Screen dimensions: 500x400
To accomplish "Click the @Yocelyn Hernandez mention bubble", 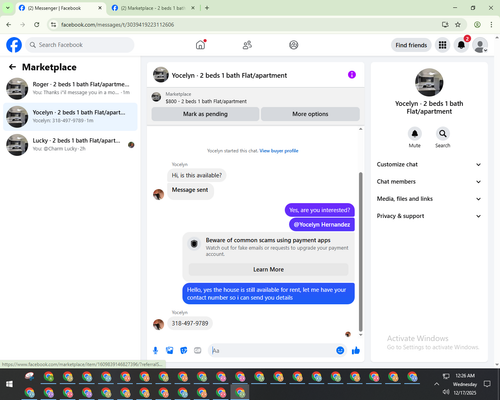I will (x=322, y=225).
